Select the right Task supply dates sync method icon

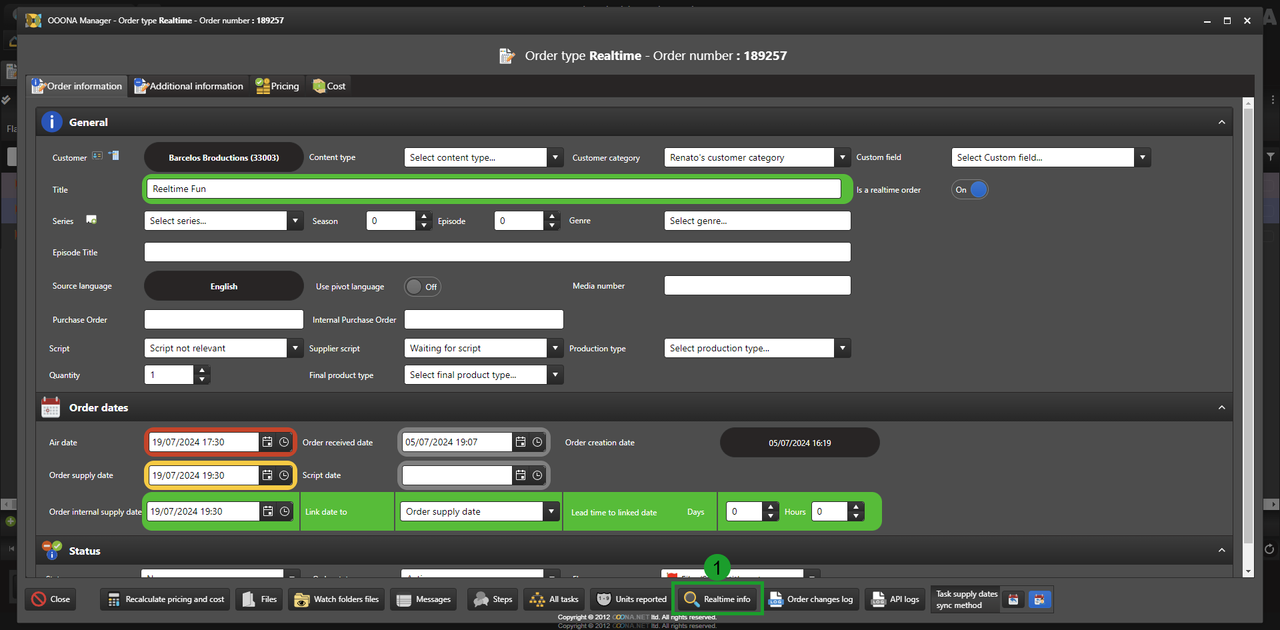[1040, 599]
